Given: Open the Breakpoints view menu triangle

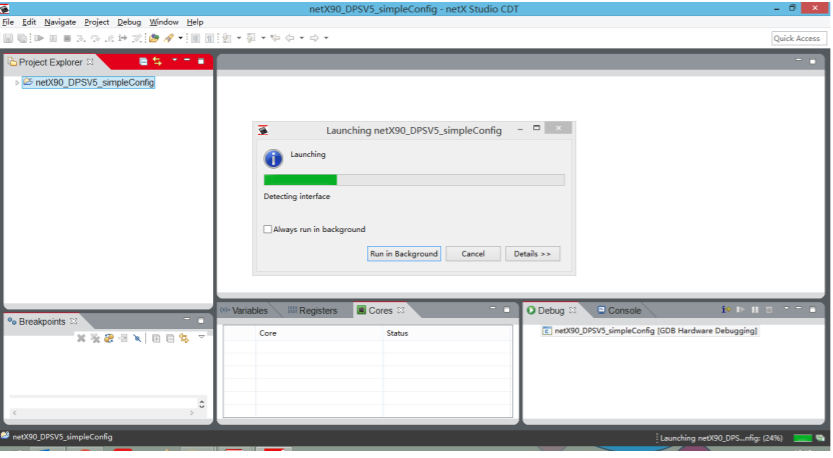Looking at the screenshot, I should (x=201, y=337).
